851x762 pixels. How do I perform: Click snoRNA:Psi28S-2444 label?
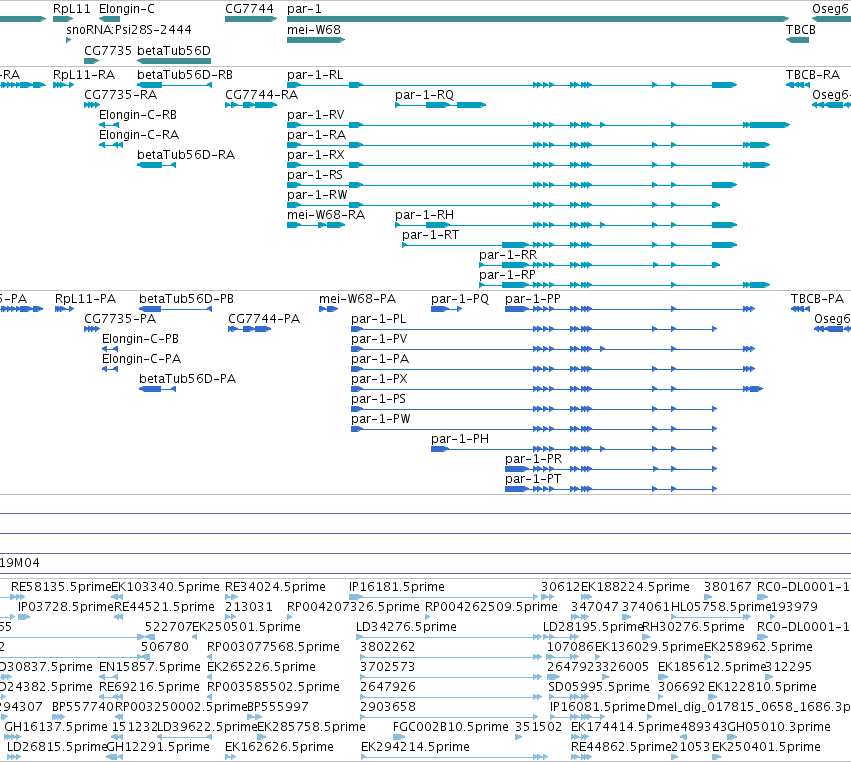(129, 30)
